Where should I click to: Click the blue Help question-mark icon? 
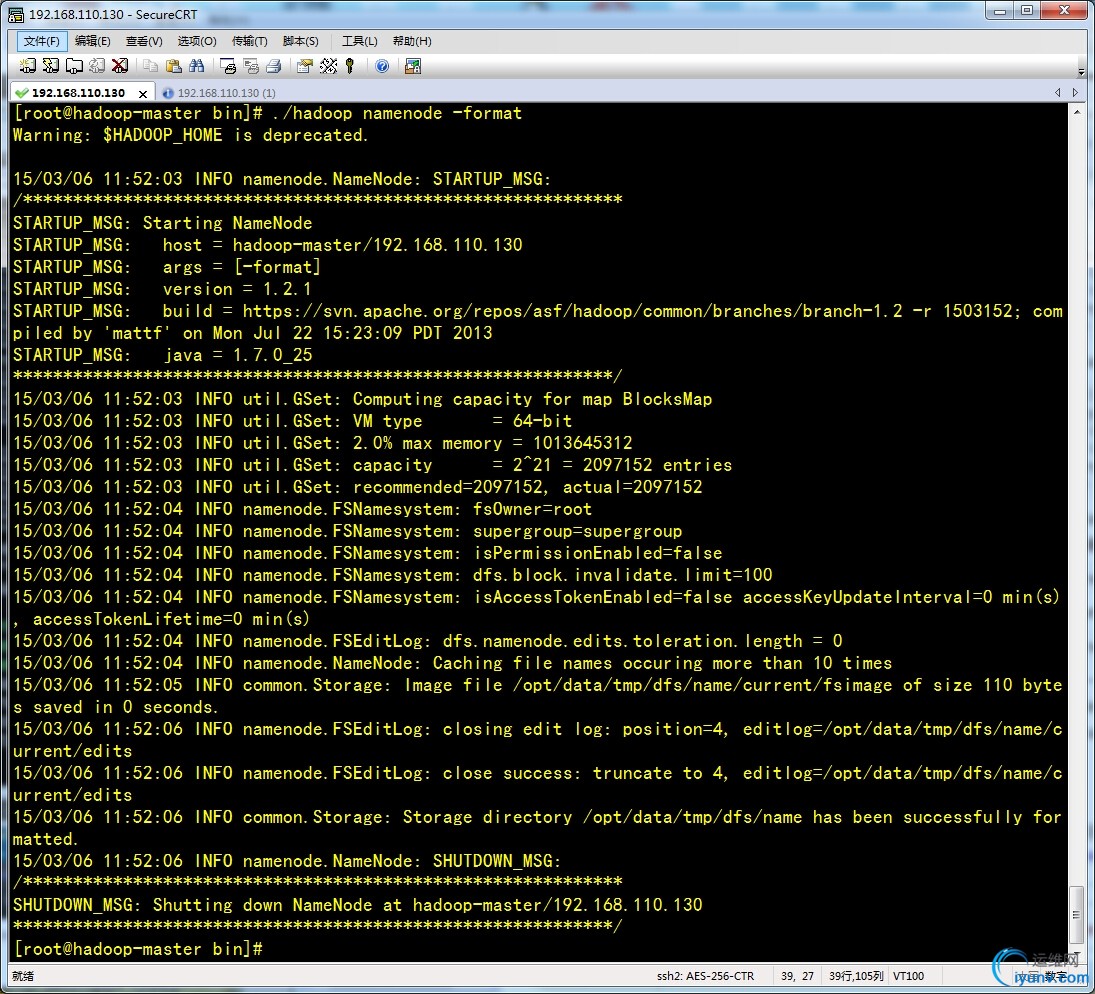pos(382,66)
